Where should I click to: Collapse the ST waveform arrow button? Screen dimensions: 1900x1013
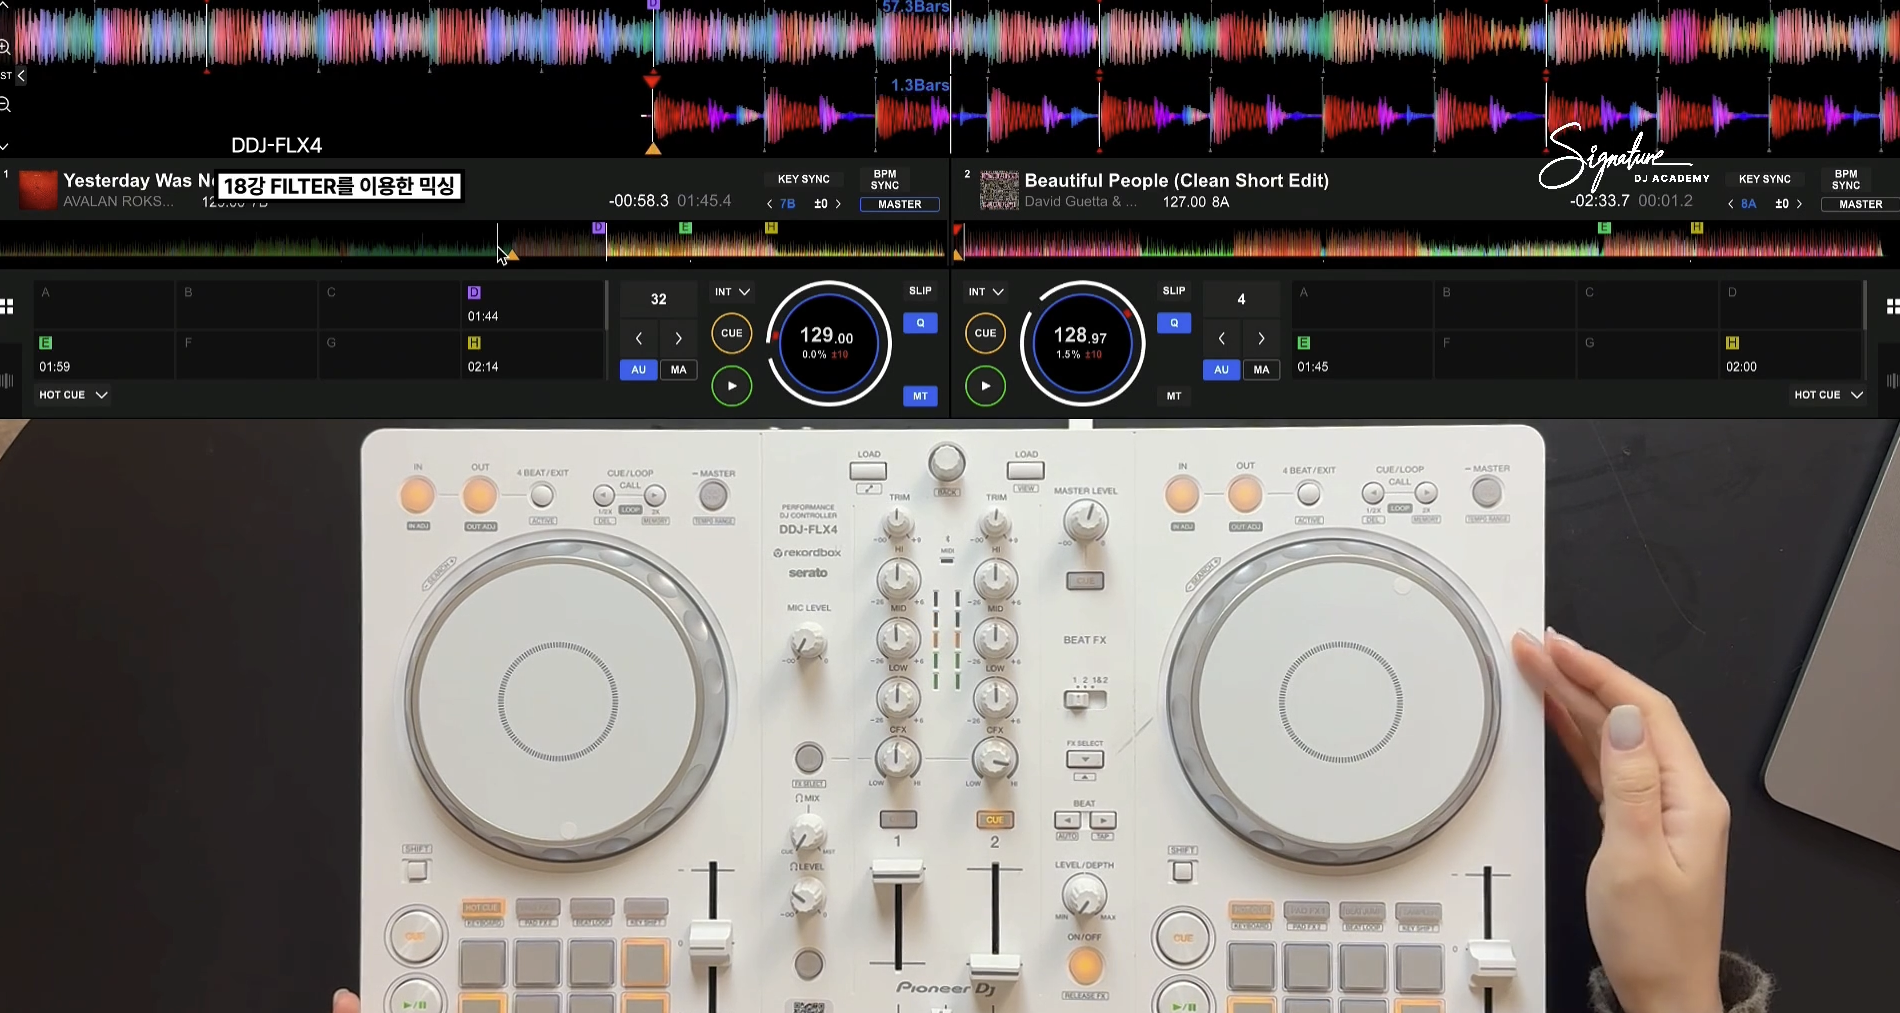[x=21, y=75]
